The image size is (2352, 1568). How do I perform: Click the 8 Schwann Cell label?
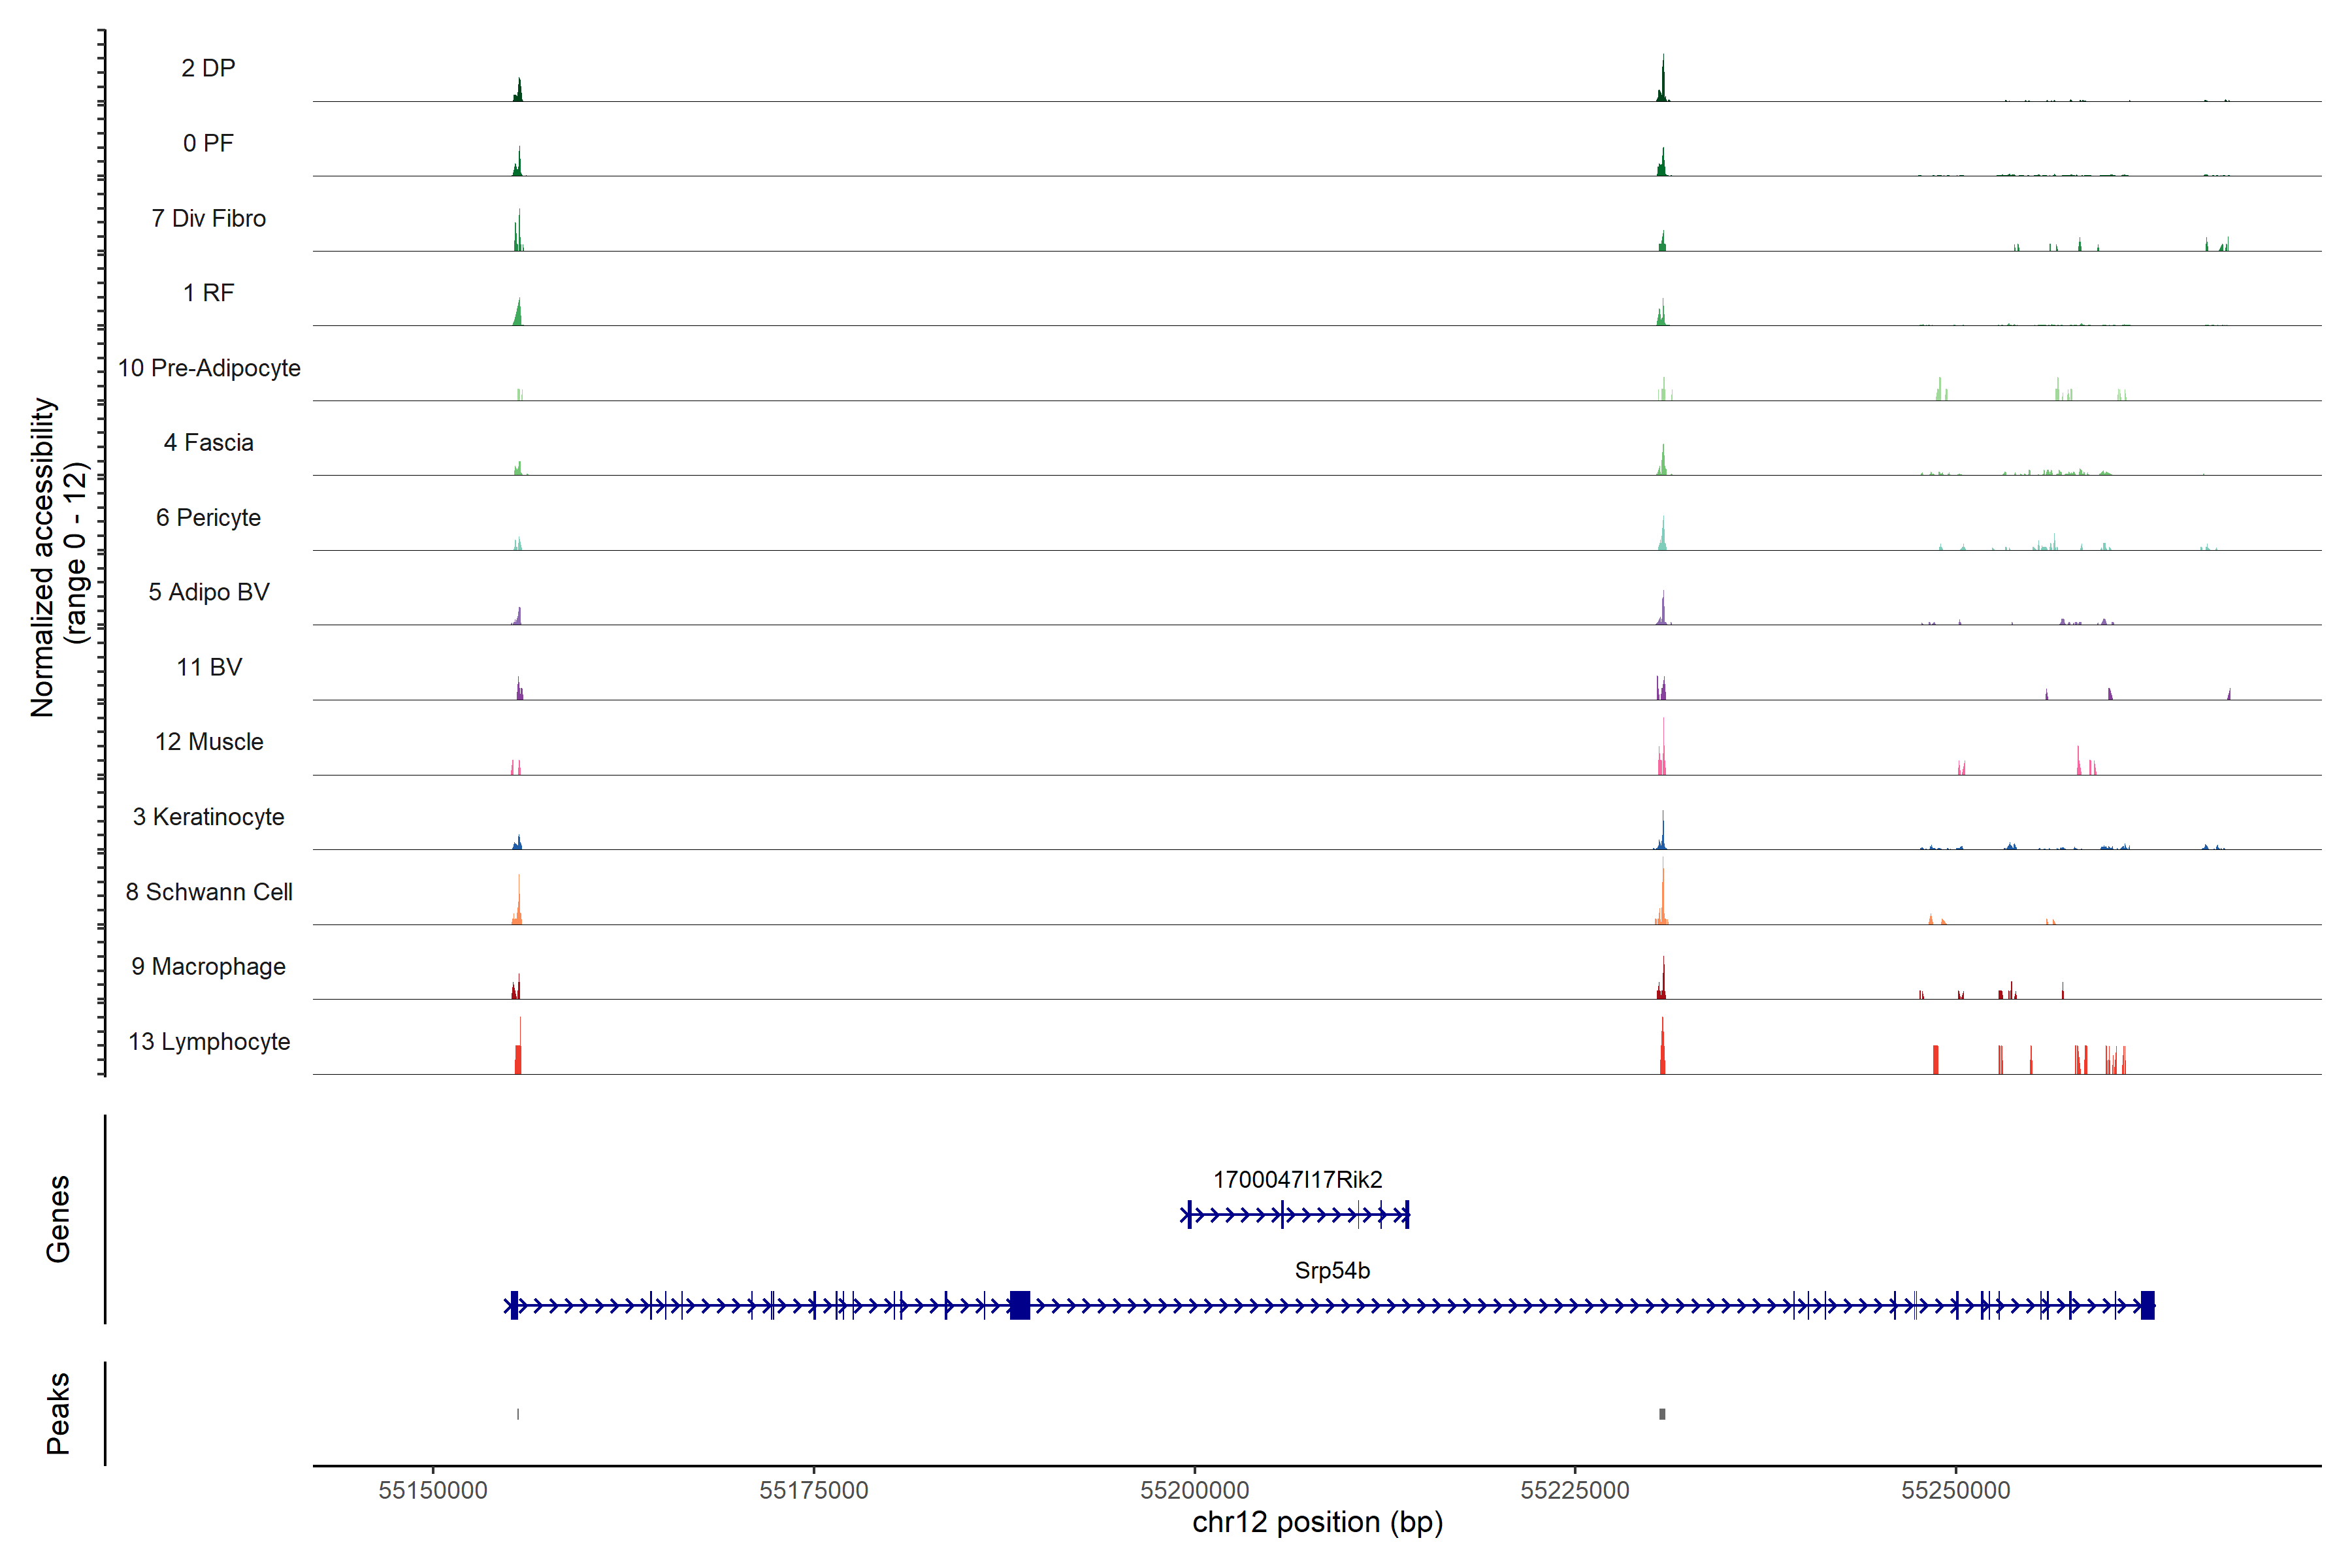pos(209,892)
